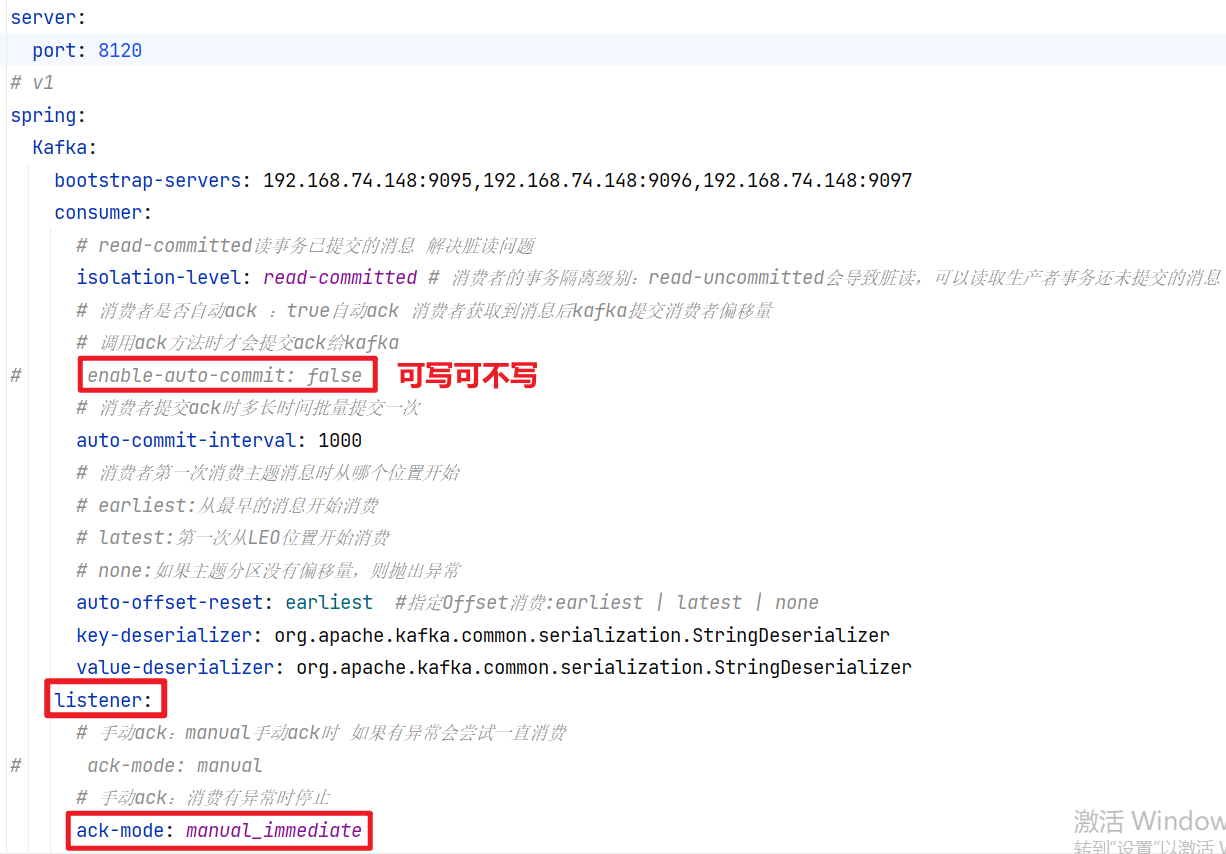Click the comment '调用ack方法时才会提交ack给kafka'
The image size is (1226, 854).
click(x=238, y=342)
